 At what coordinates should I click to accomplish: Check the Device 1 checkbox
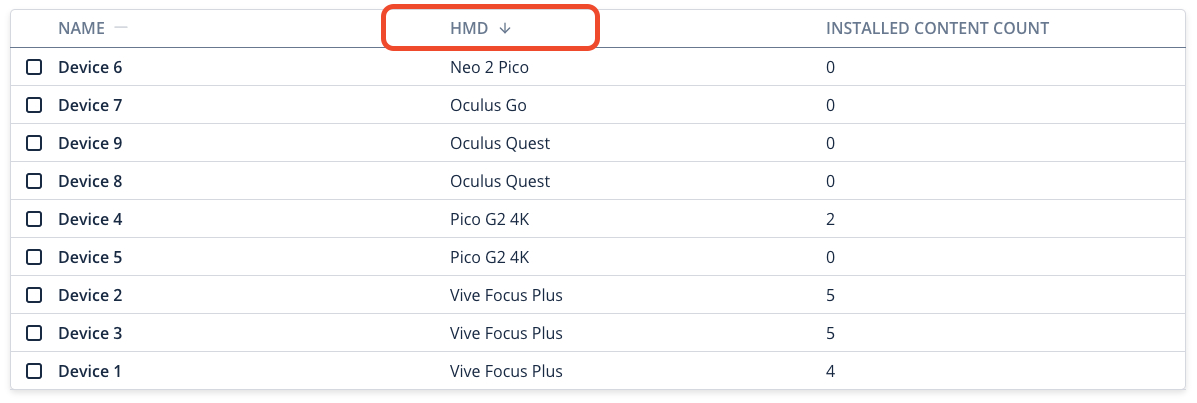click(34, 371)
